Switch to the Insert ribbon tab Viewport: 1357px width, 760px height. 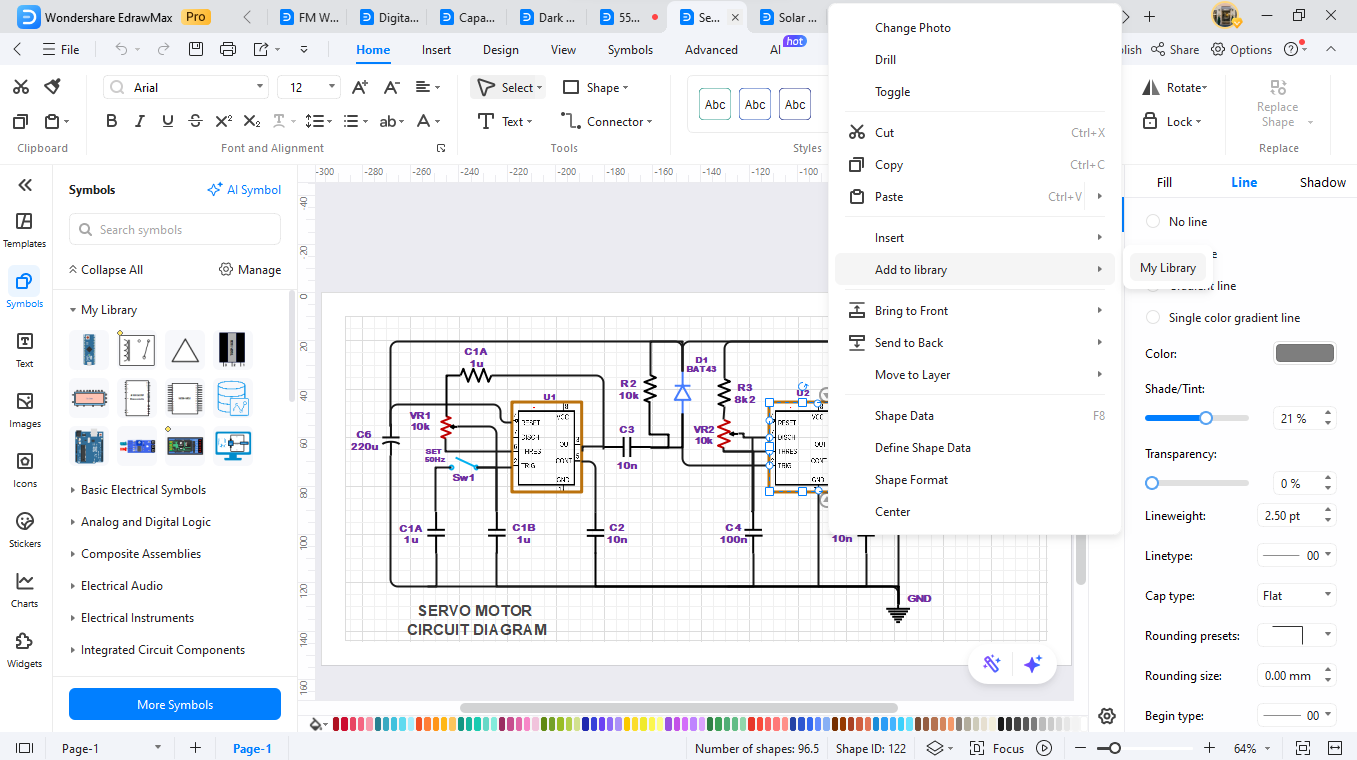coord(436,50)
